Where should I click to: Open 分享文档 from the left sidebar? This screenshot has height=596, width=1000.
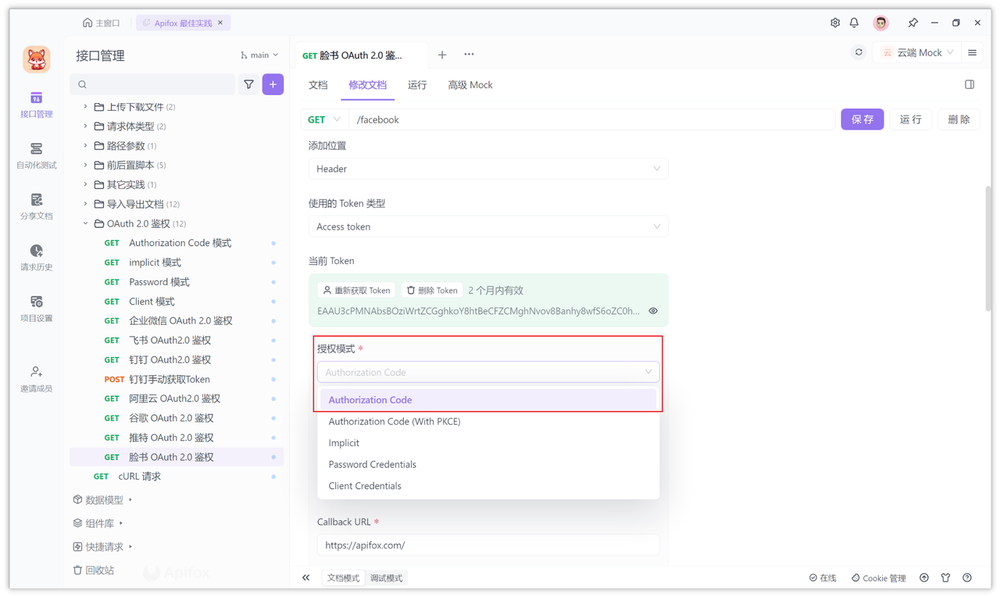[35, 208]
